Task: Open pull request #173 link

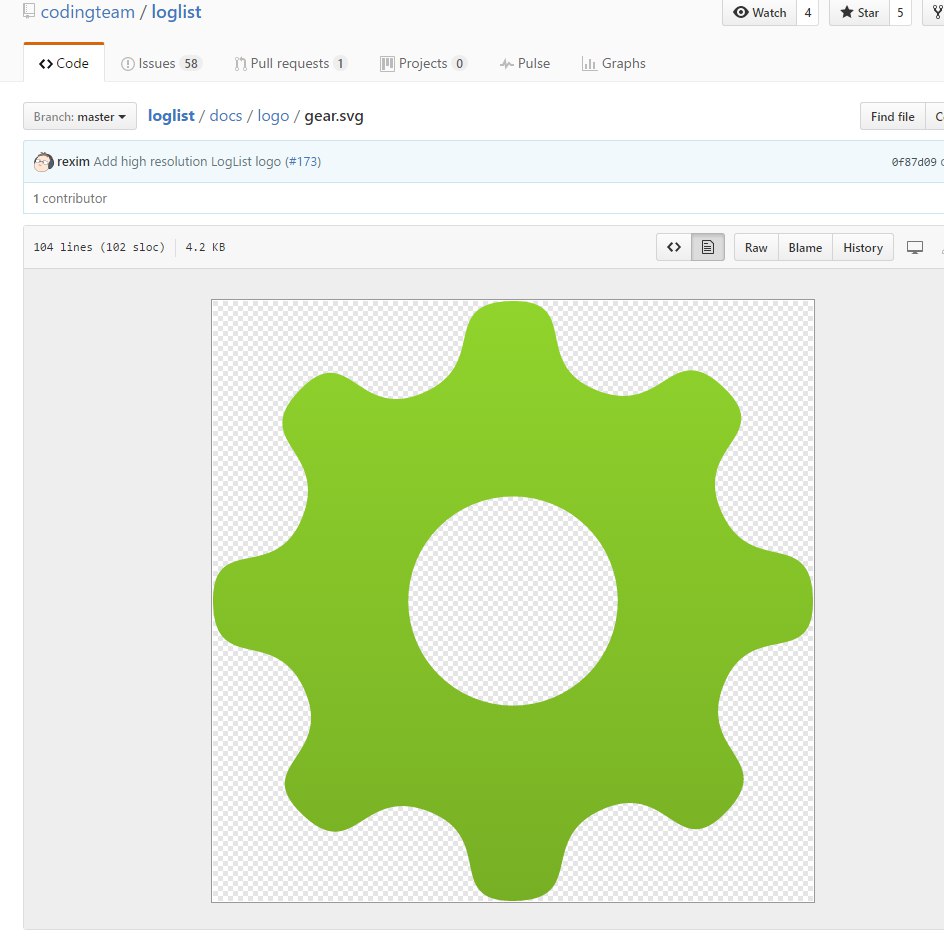Action: tap(303, 161)
